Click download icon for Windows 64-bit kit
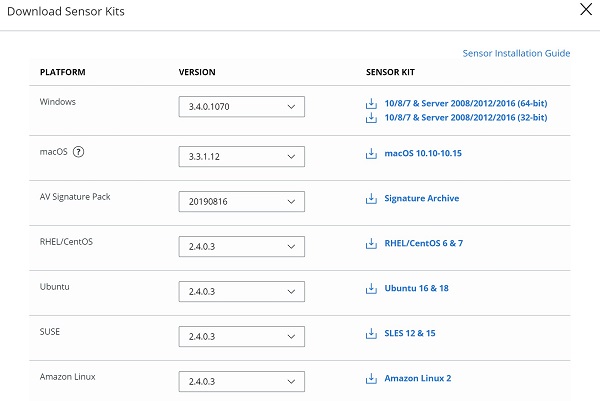This screenshot has width=600, height=401. tap(371, 104)
